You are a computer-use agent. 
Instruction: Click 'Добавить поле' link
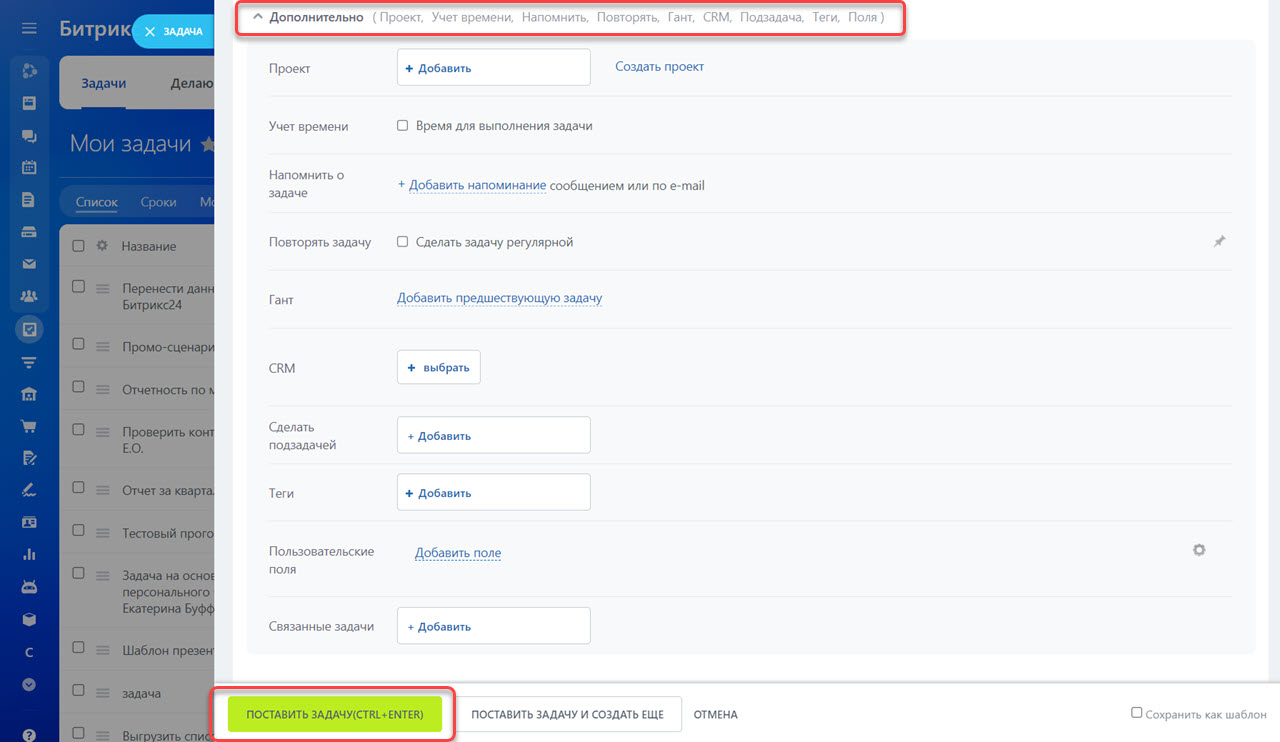point(458,552)
